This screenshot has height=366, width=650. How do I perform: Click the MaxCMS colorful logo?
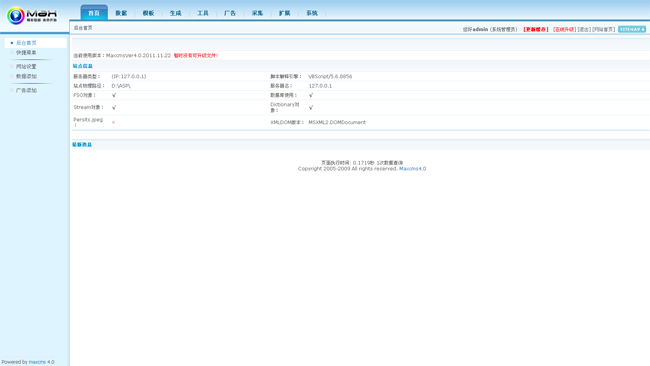point(32,16)
